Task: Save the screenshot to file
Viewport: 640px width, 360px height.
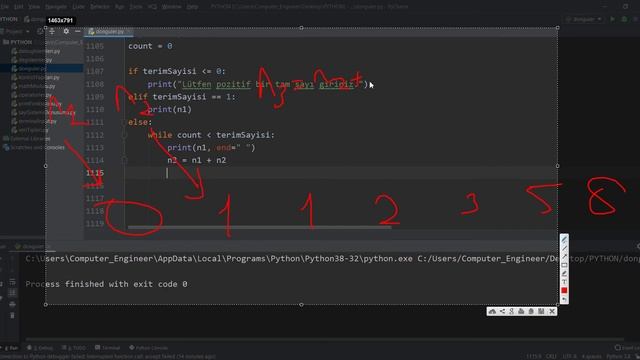Action: [x=541, y=311]
